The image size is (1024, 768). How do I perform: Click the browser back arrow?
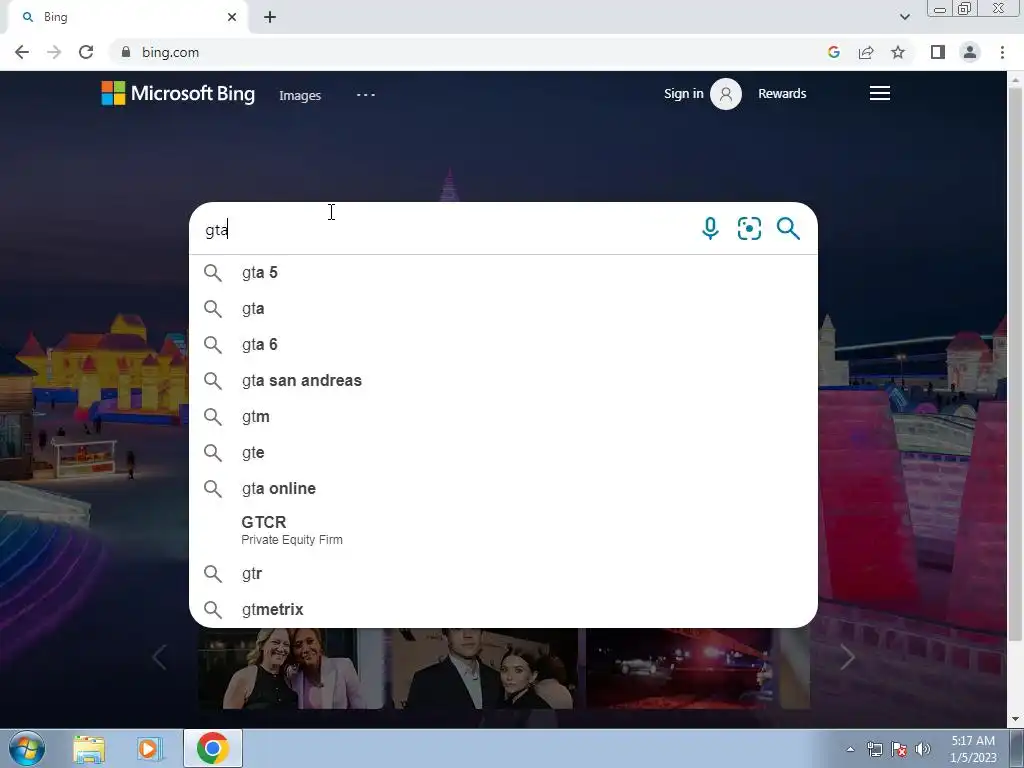(22, 52)
